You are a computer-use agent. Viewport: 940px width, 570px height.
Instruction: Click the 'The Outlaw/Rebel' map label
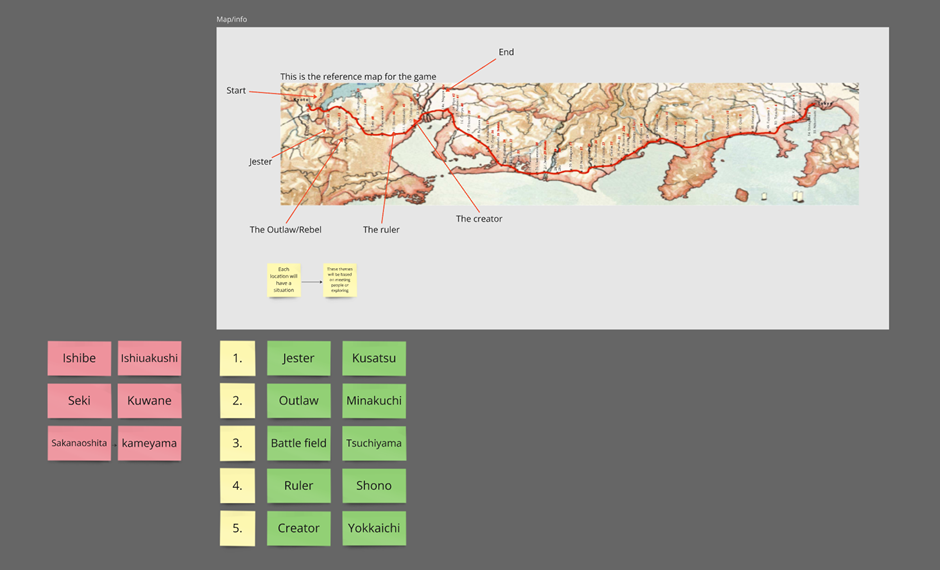(285, 230)
